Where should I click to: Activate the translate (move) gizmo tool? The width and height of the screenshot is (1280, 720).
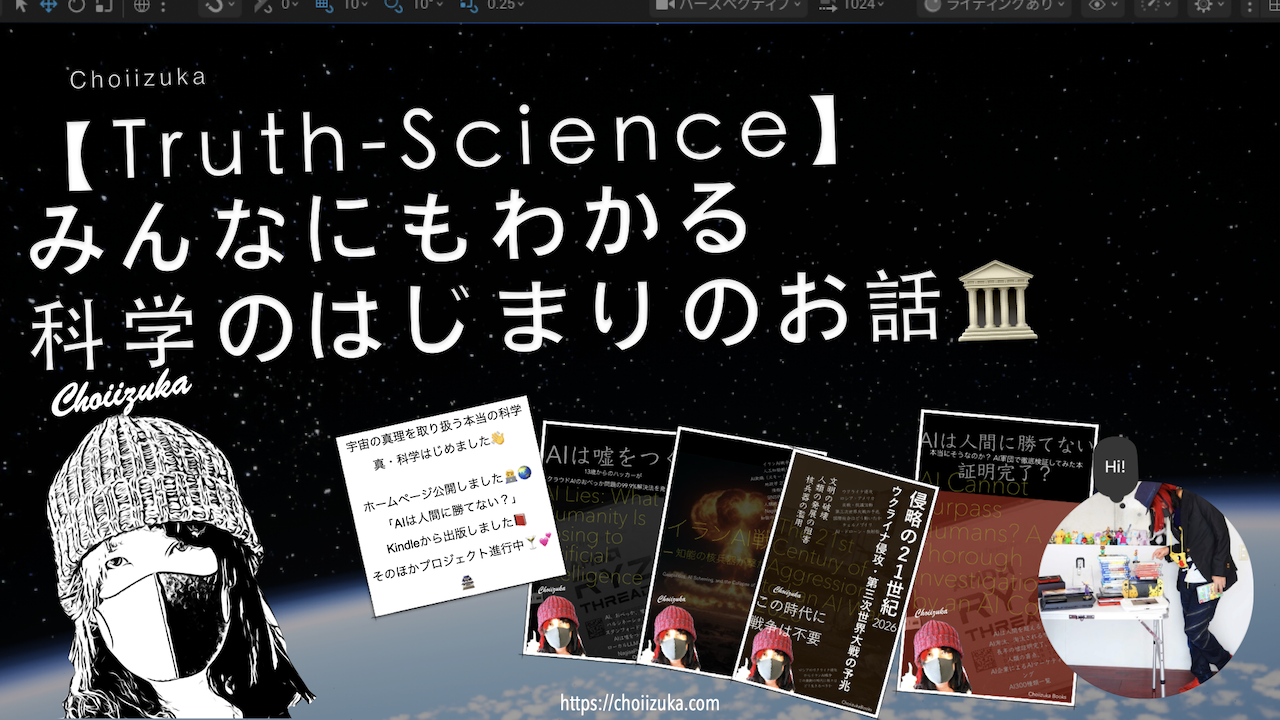point(47,5)
